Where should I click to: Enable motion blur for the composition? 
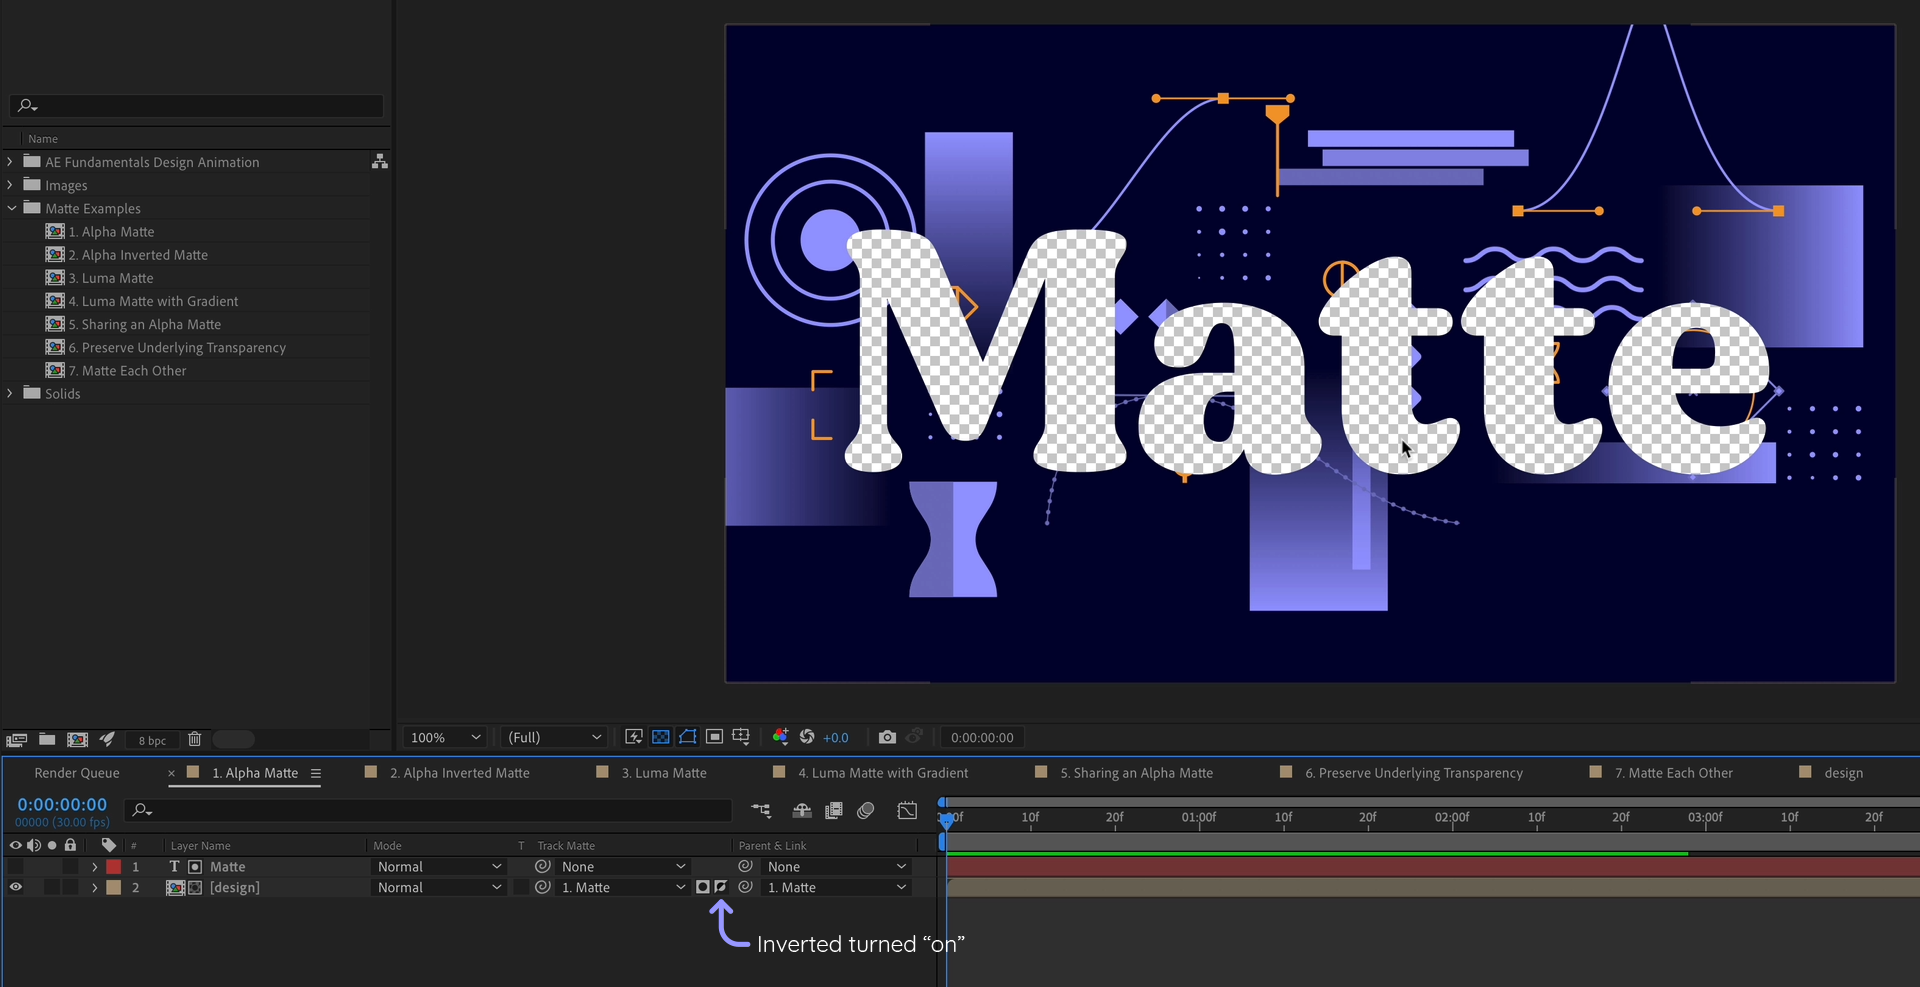click(x=866, y=811)
